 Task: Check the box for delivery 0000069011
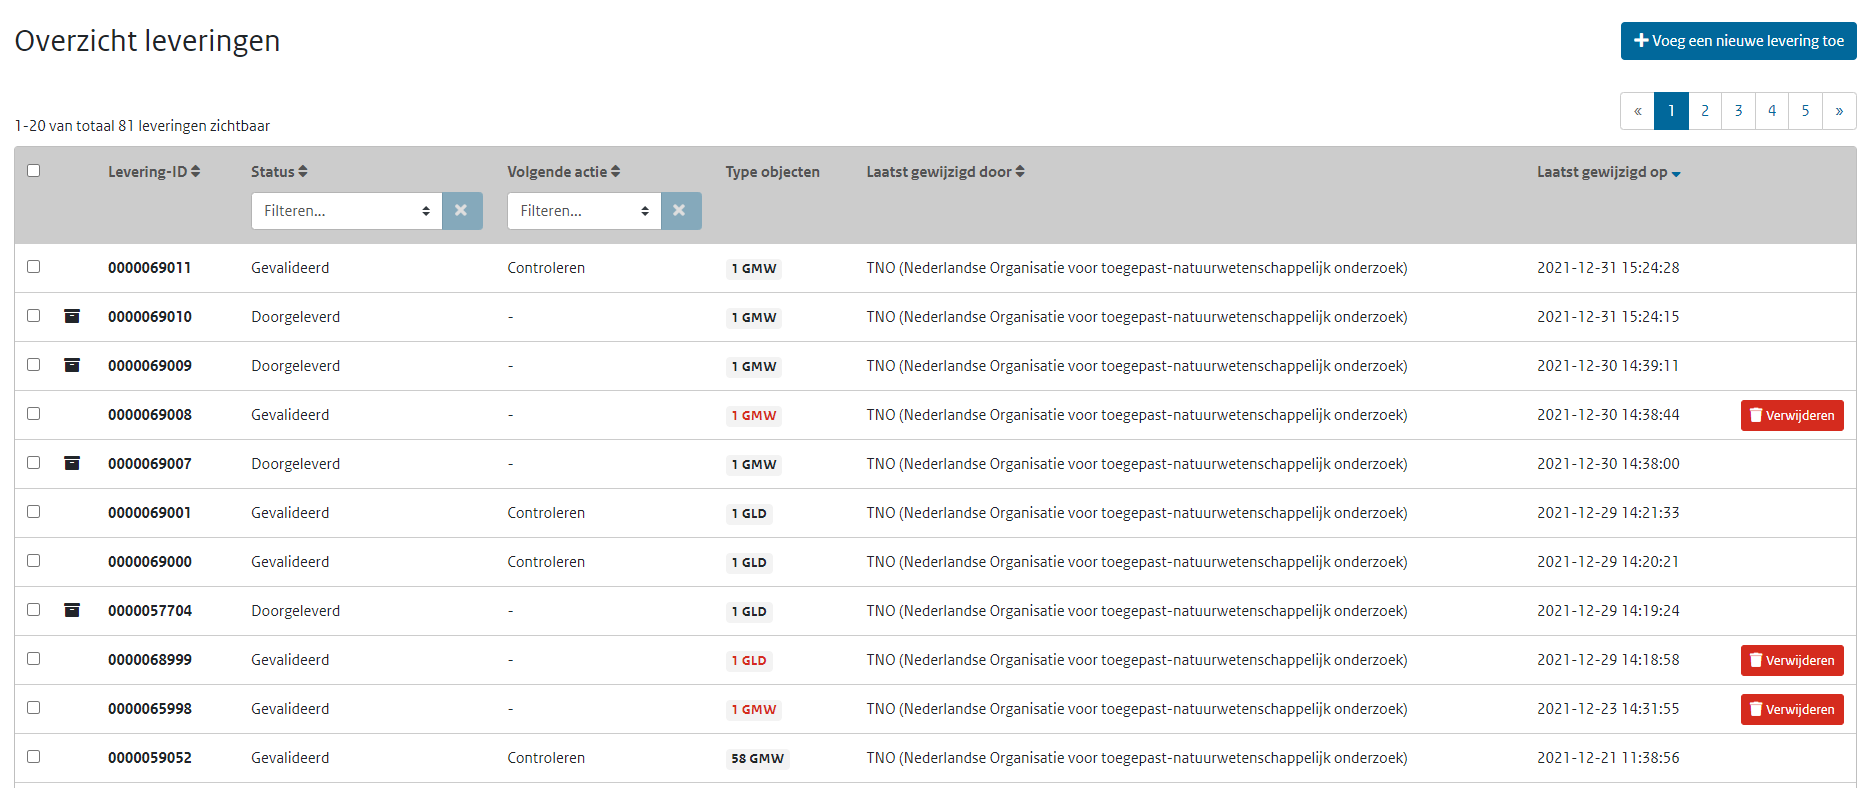(34, 267)
